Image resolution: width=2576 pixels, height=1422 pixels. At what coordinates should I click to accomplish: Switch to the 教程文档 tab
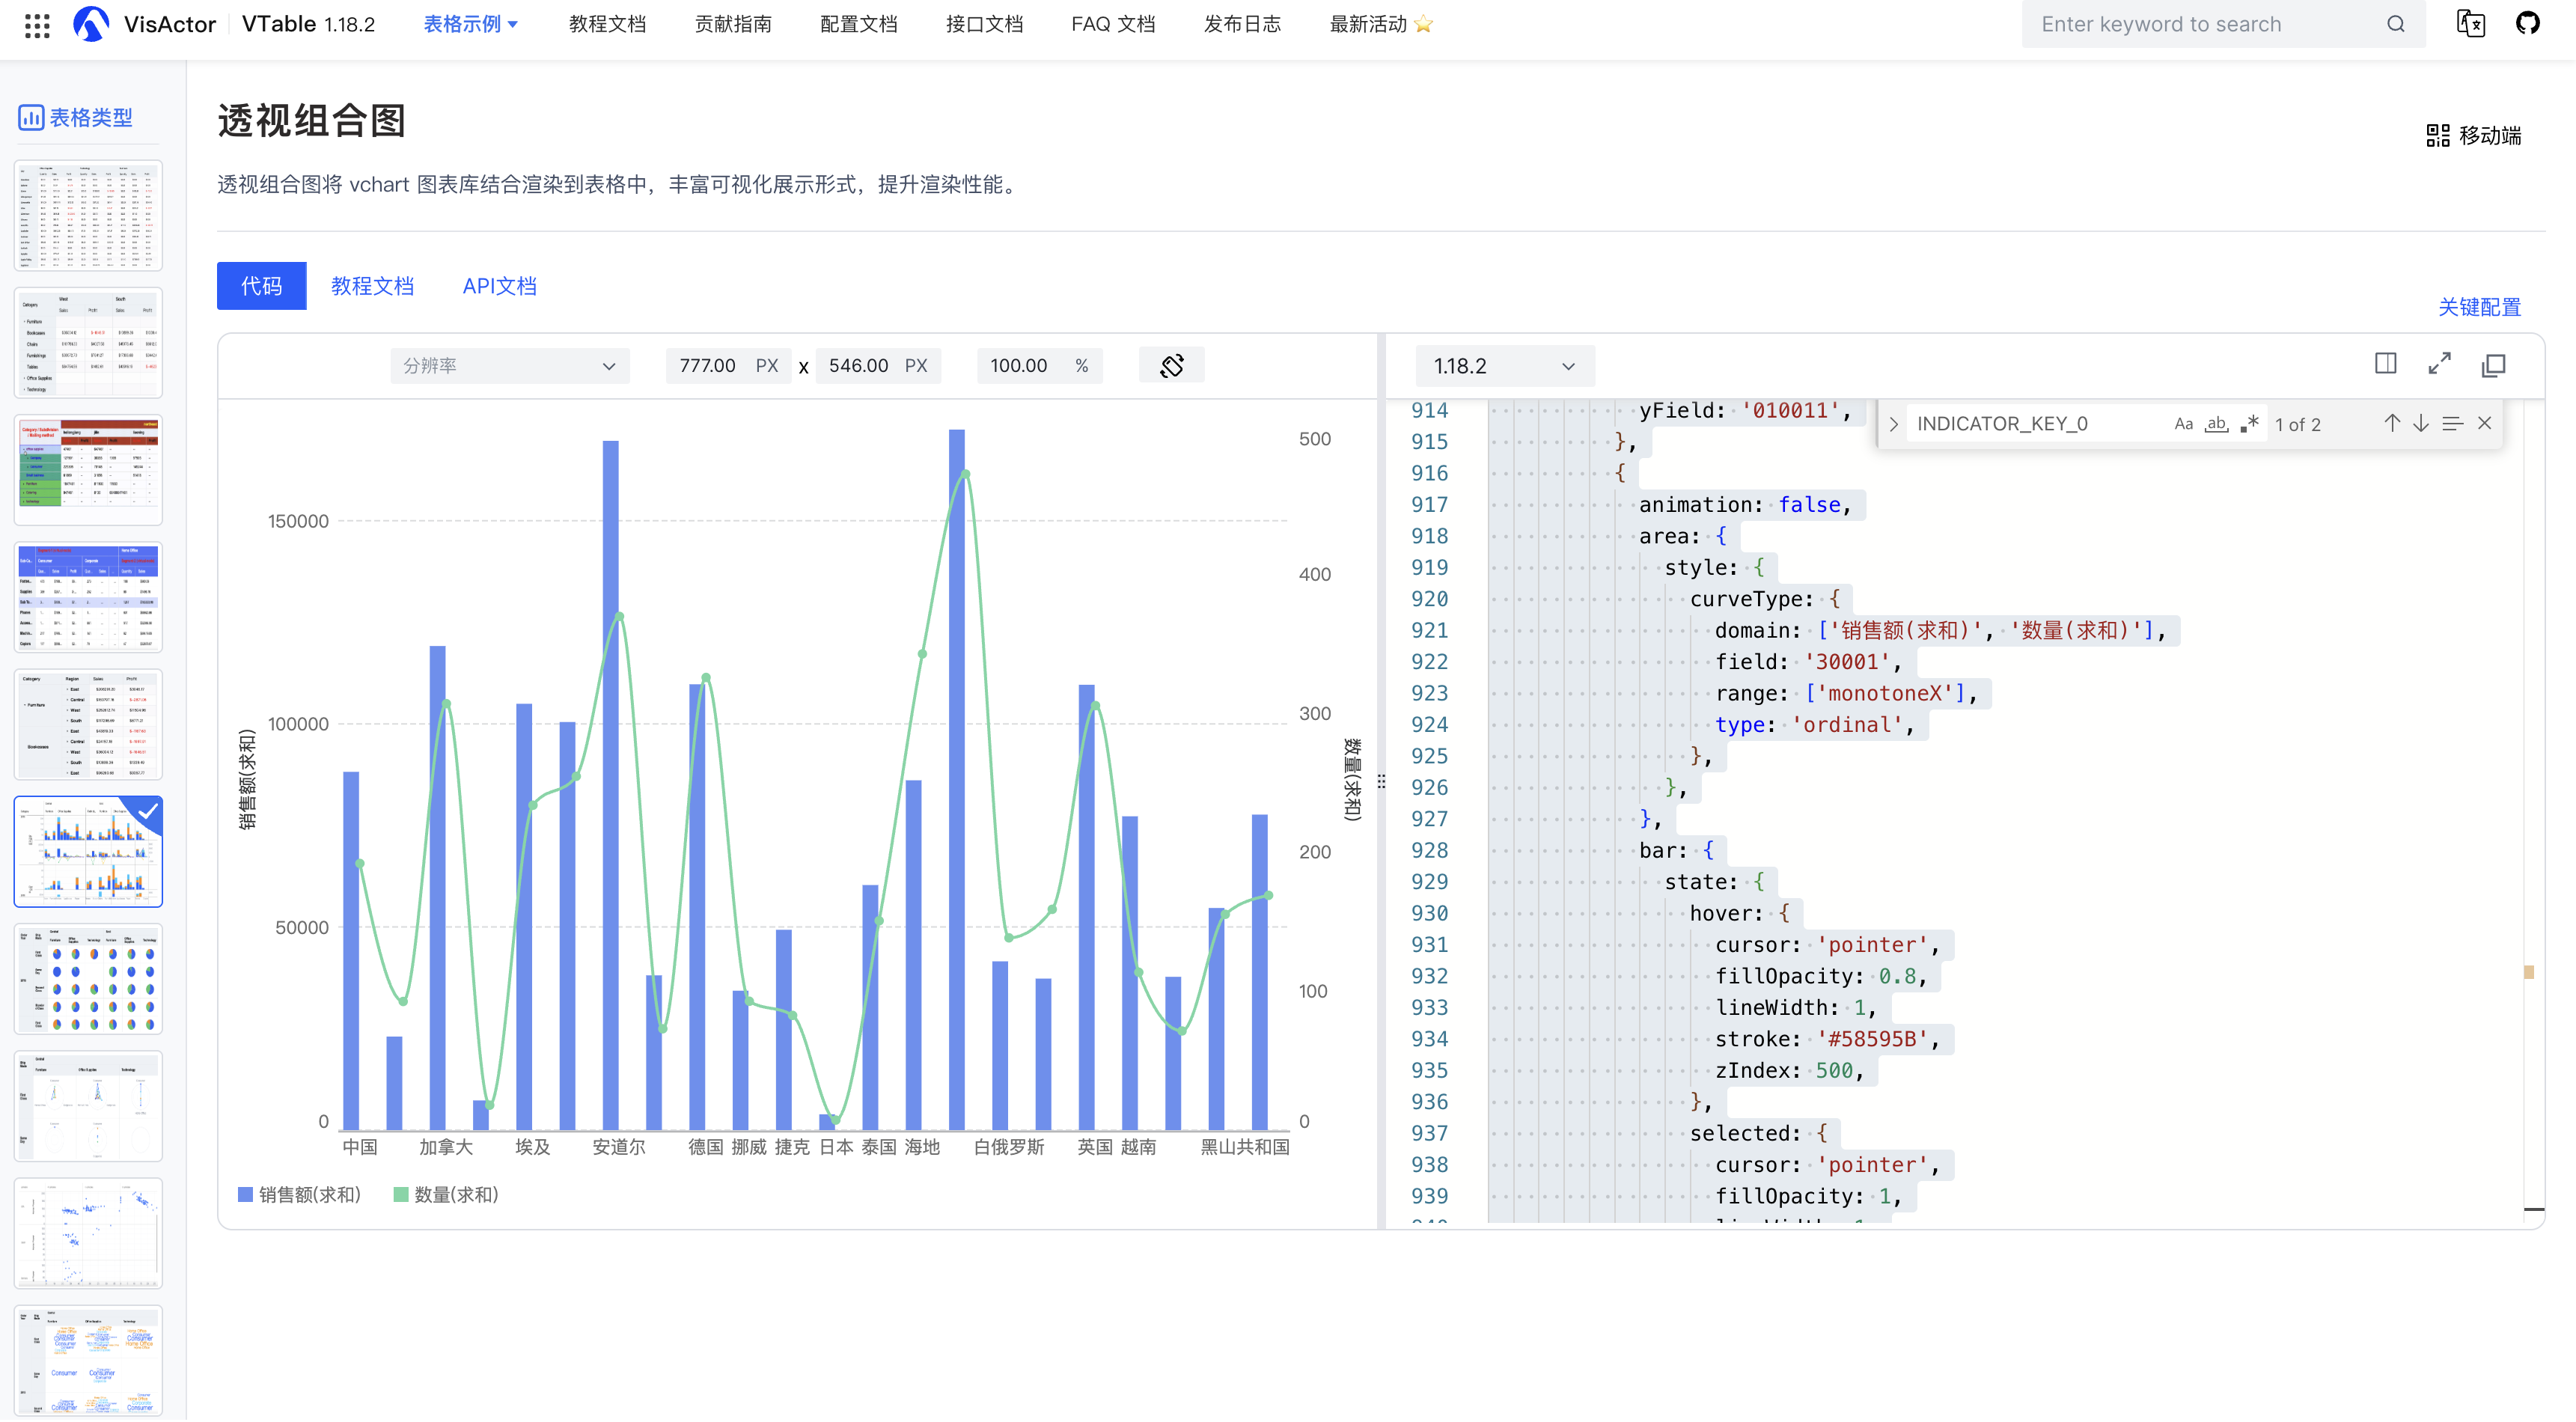pos(372,286)
